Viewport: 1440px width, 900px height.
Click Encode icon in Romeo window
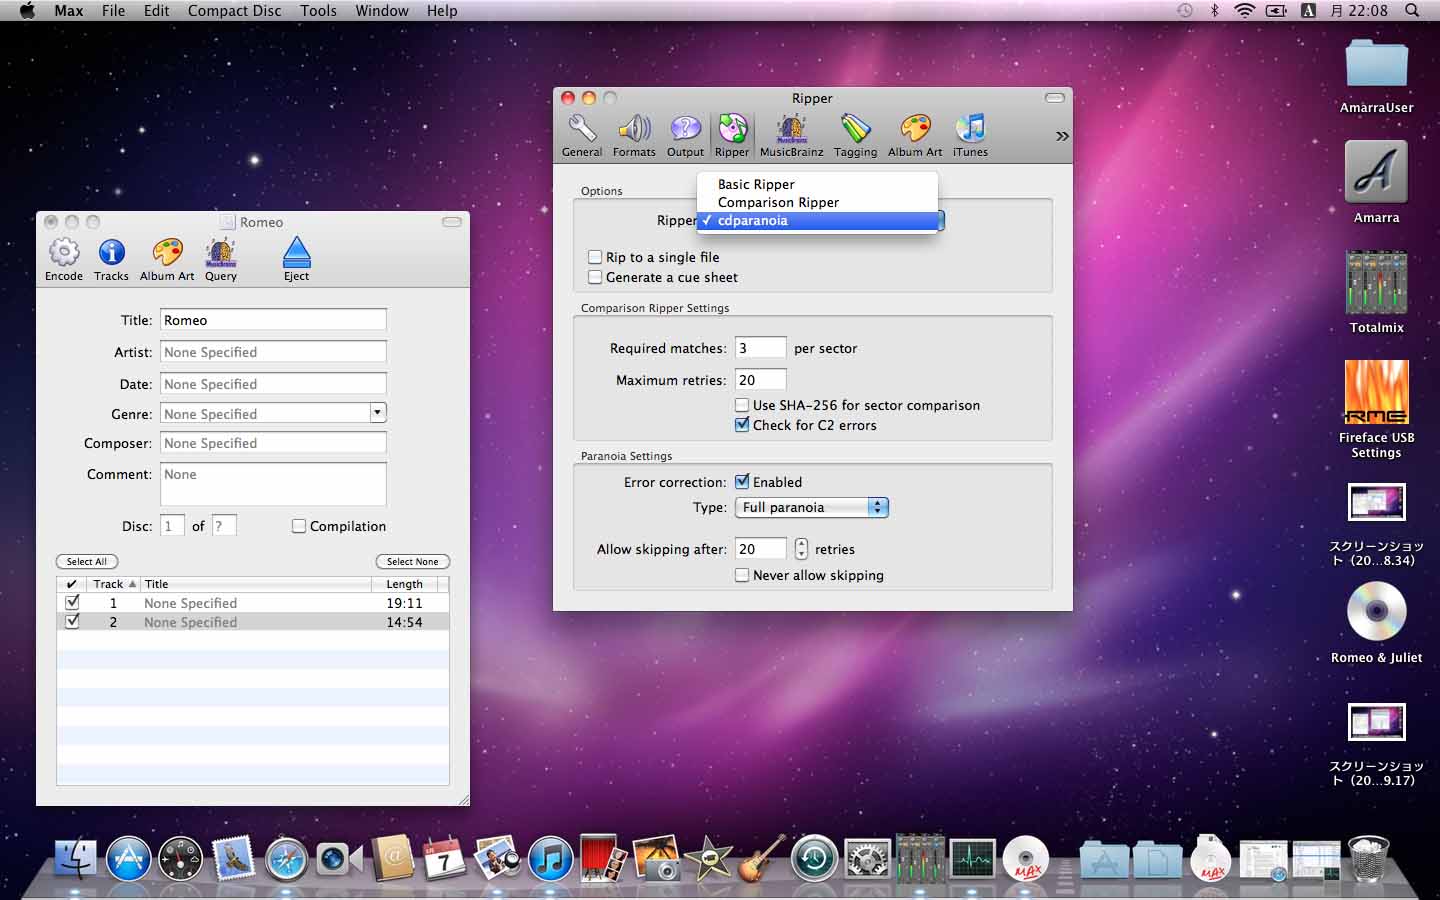click(64, 260)
